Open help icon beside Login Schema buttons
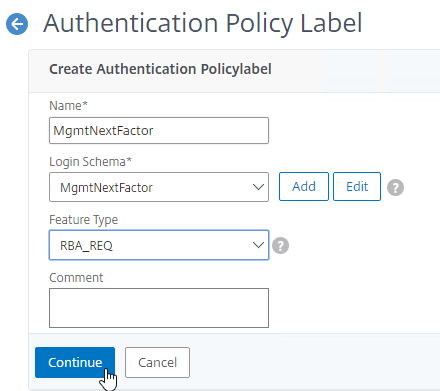This screenshot has height=391, width=440. [x=395, y=187]
